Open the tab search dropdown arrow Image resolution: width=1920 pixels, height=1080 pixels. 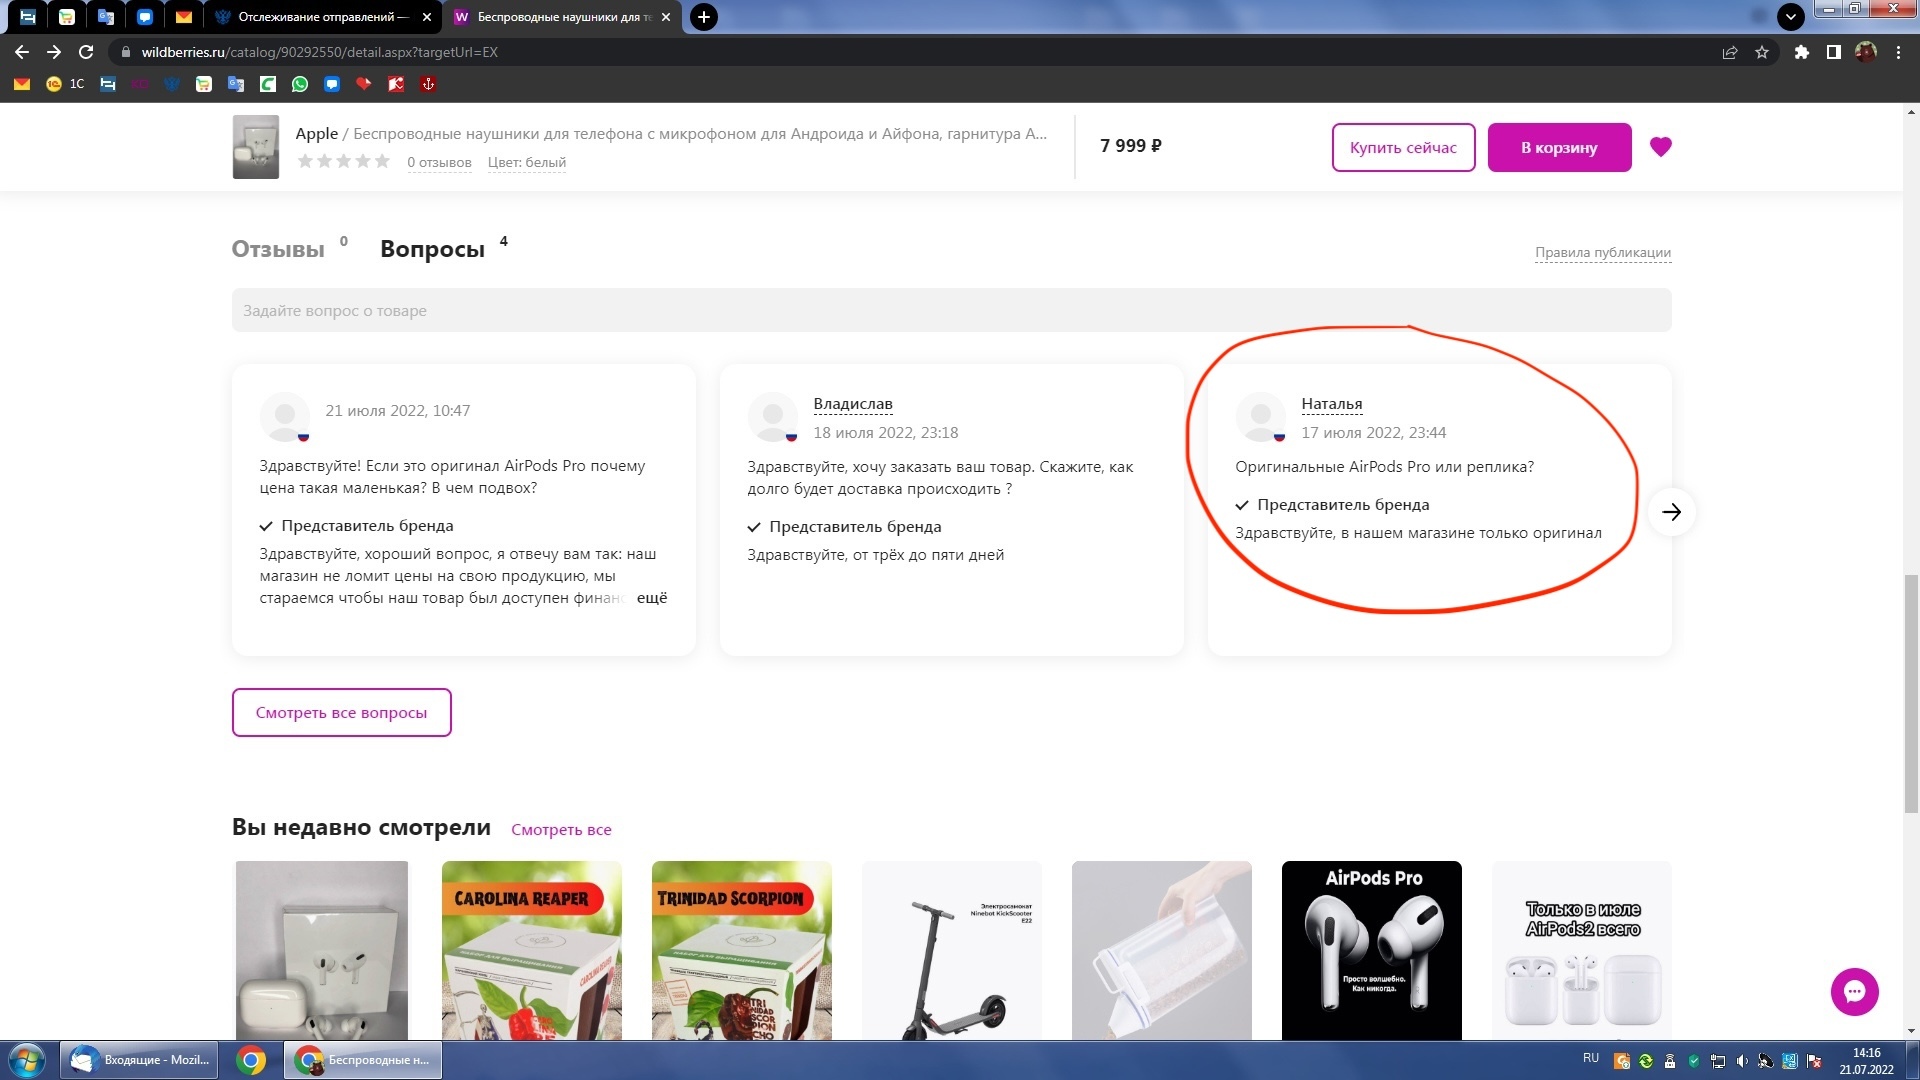(1791, 17)
